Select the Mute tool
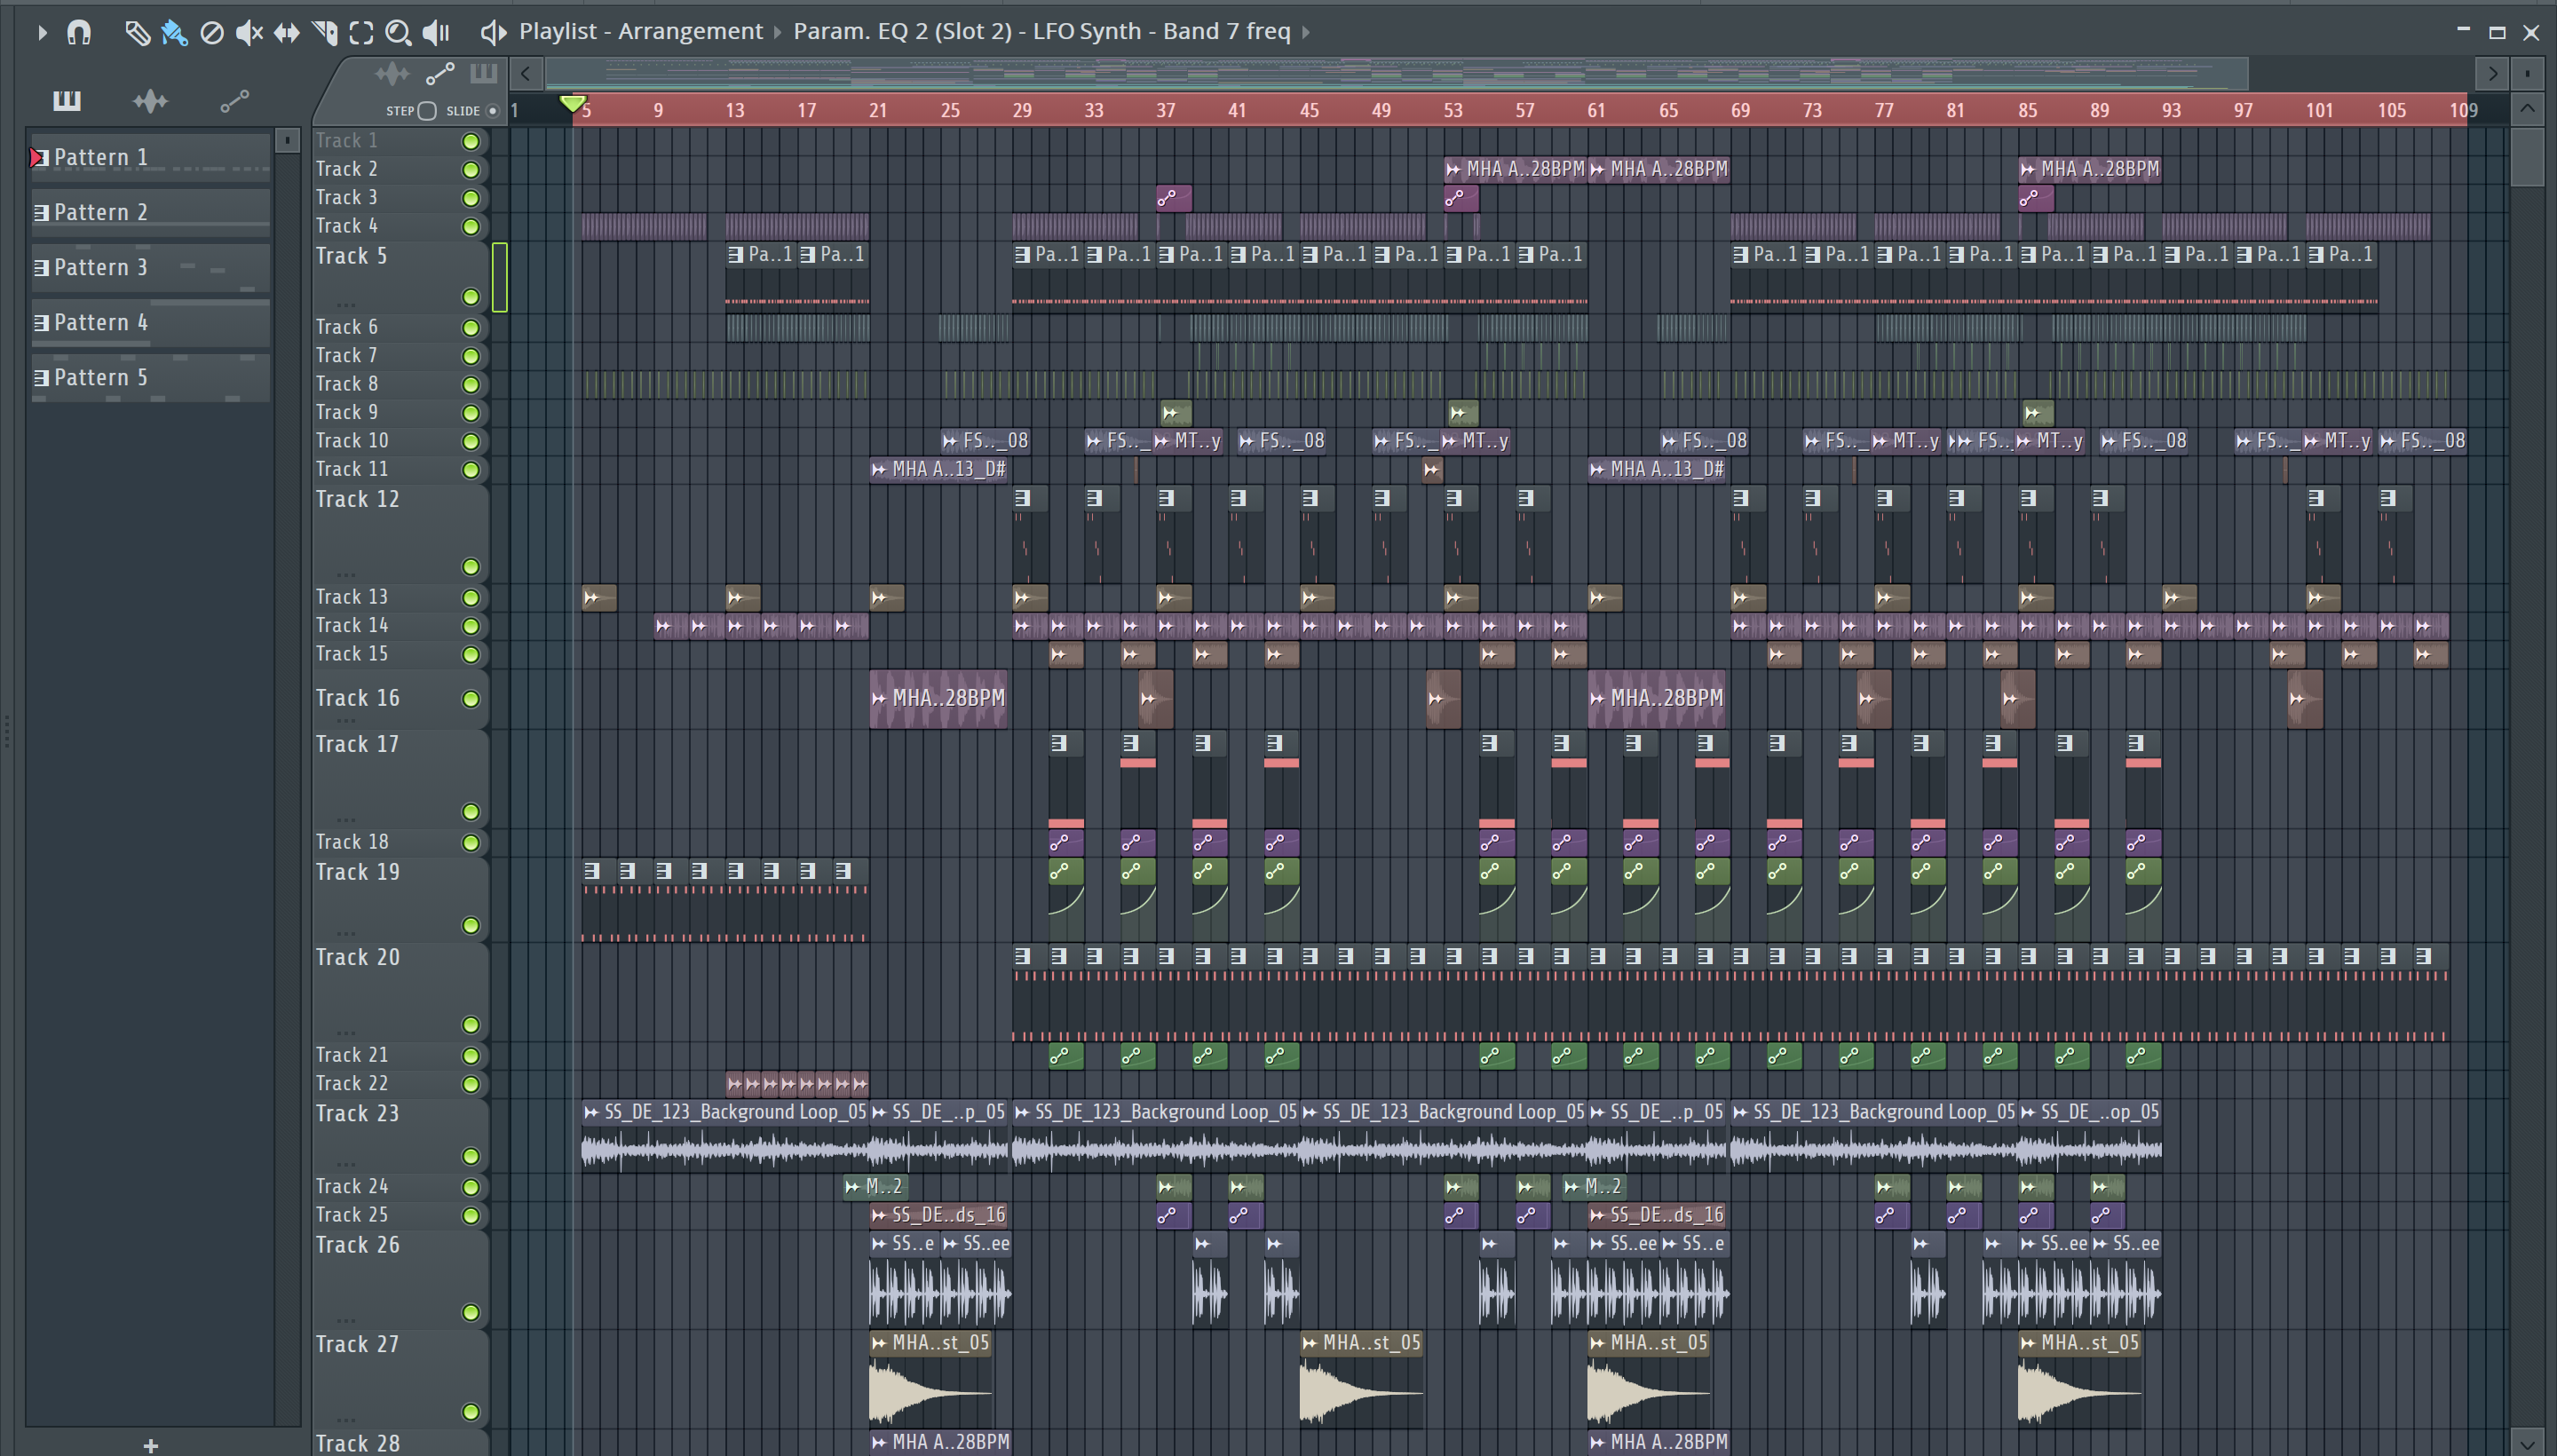The image size is (2557, 1456). point(249,33)
